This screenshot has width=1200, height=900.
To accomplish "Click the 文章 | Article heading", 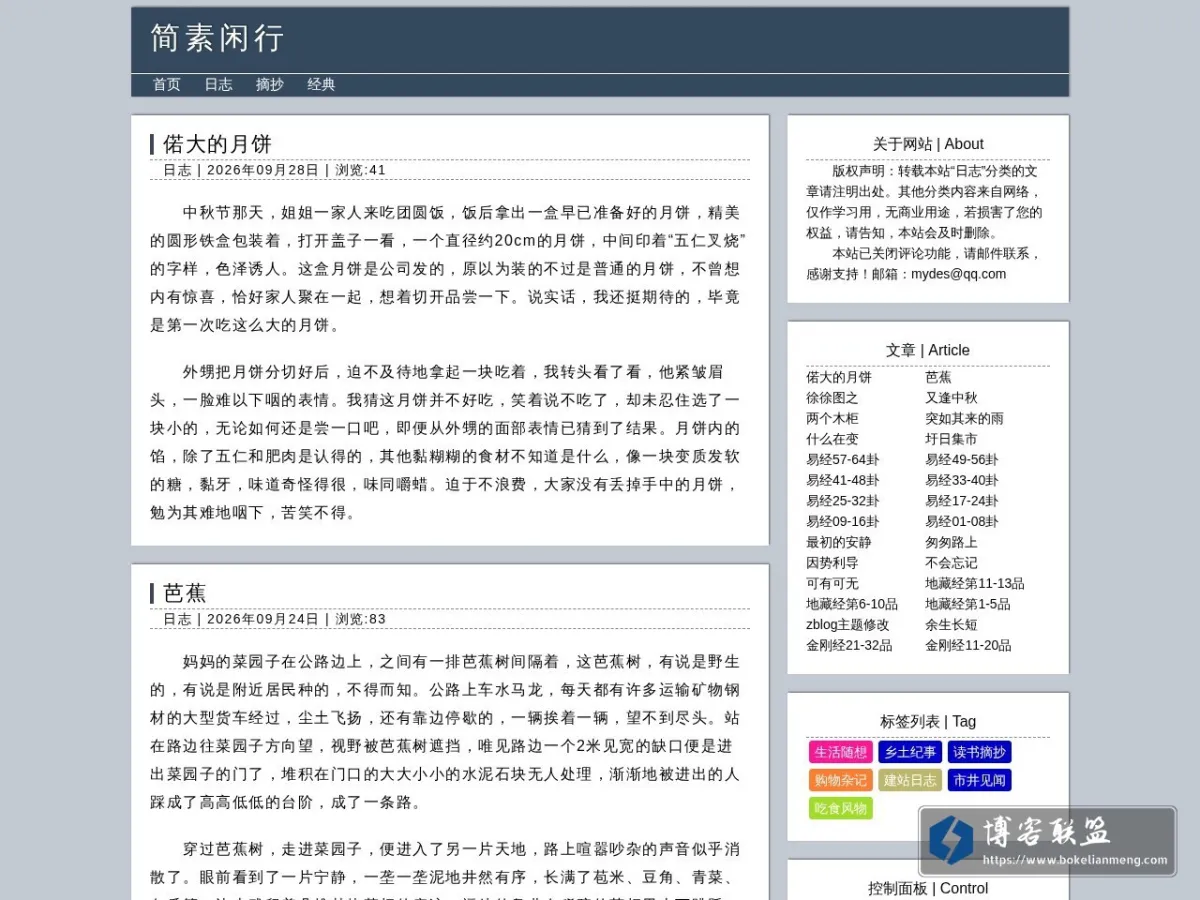I will pyautogui.click(x=928, y=350).
